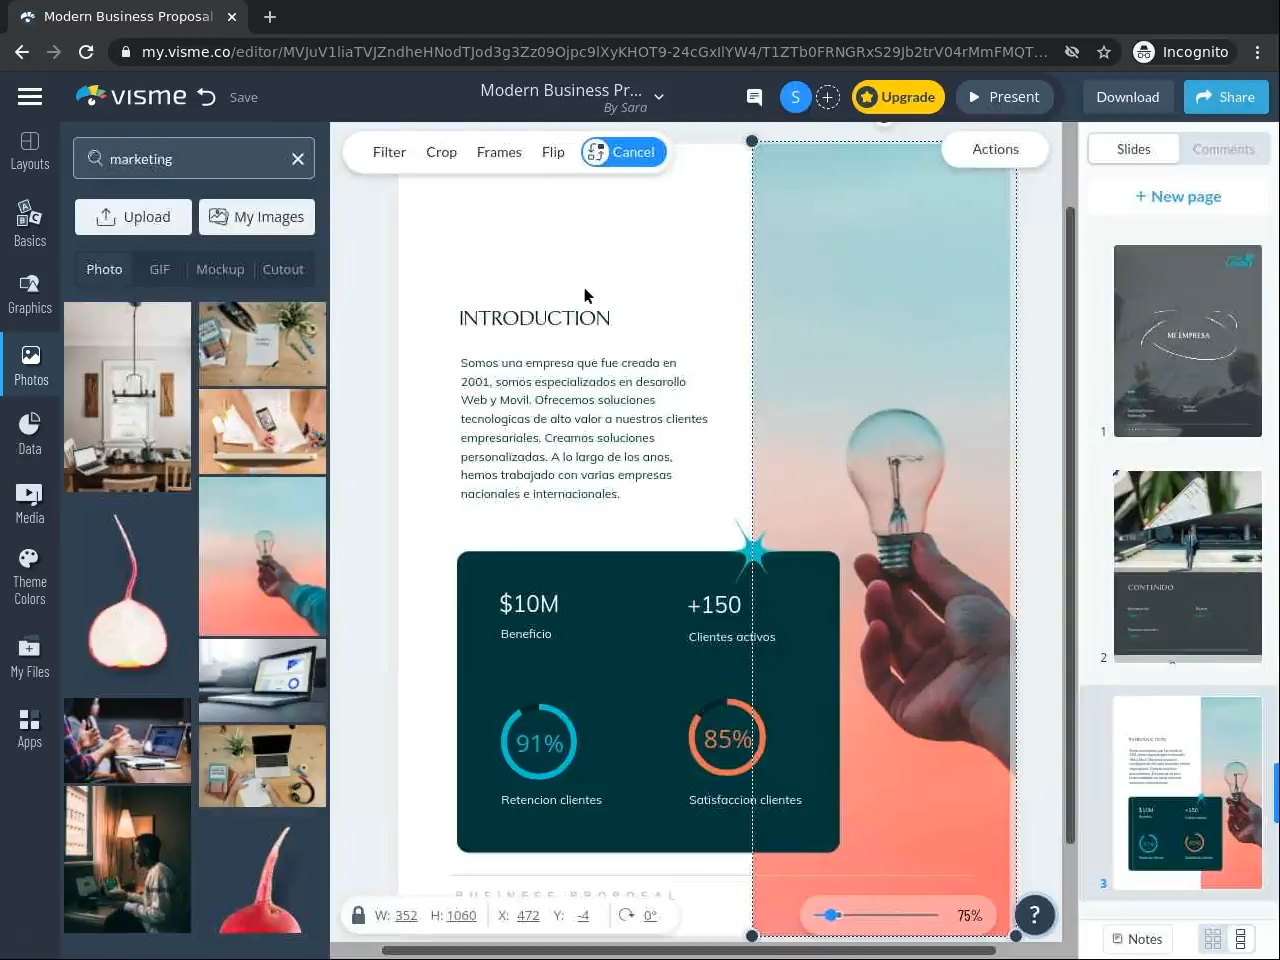Screen dimensions: 1280x960
Task: Open the Media panel
Action: (x=30, y=503)
